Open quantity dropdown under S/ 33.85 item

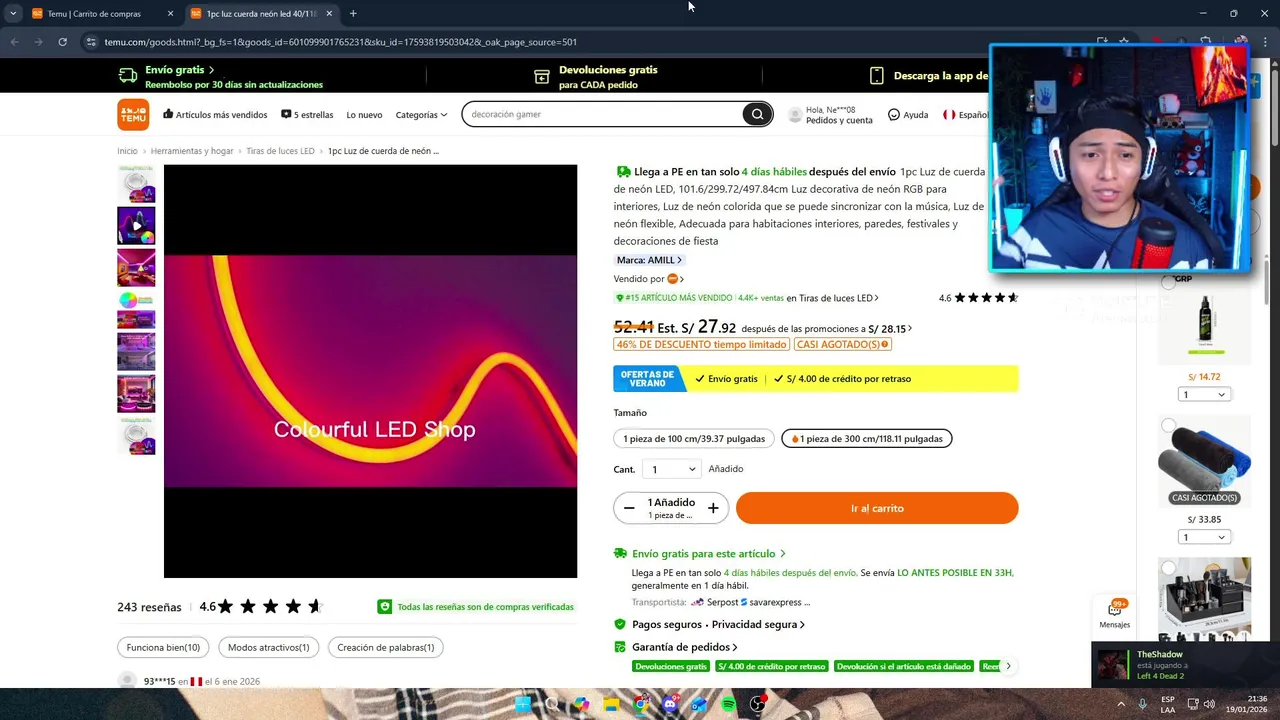(1204, 537)
